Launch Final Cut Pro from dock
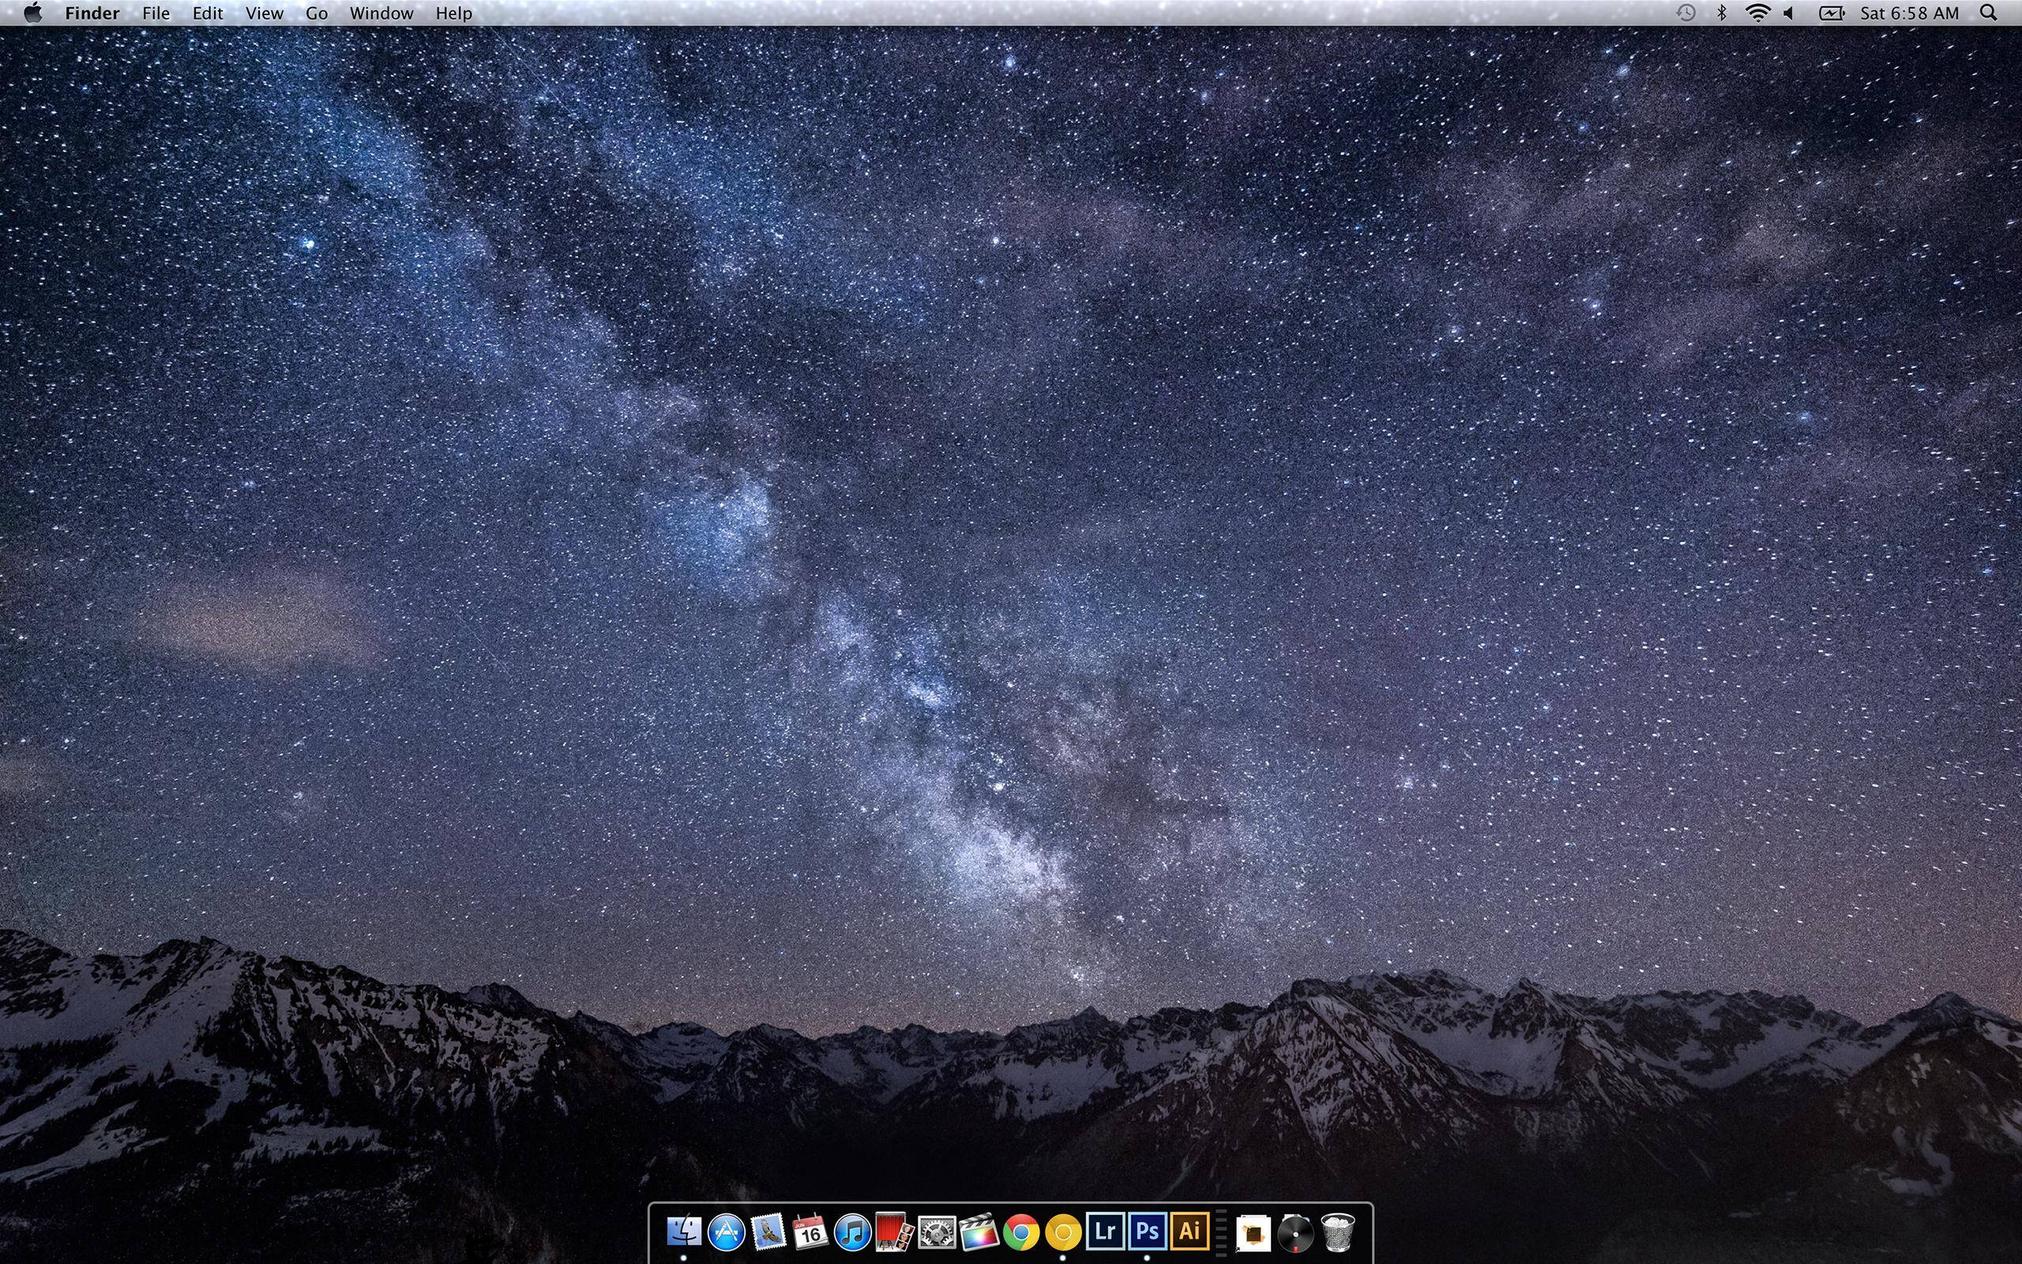Viewport: 2022px width, 1264px height. [979, 1232]
